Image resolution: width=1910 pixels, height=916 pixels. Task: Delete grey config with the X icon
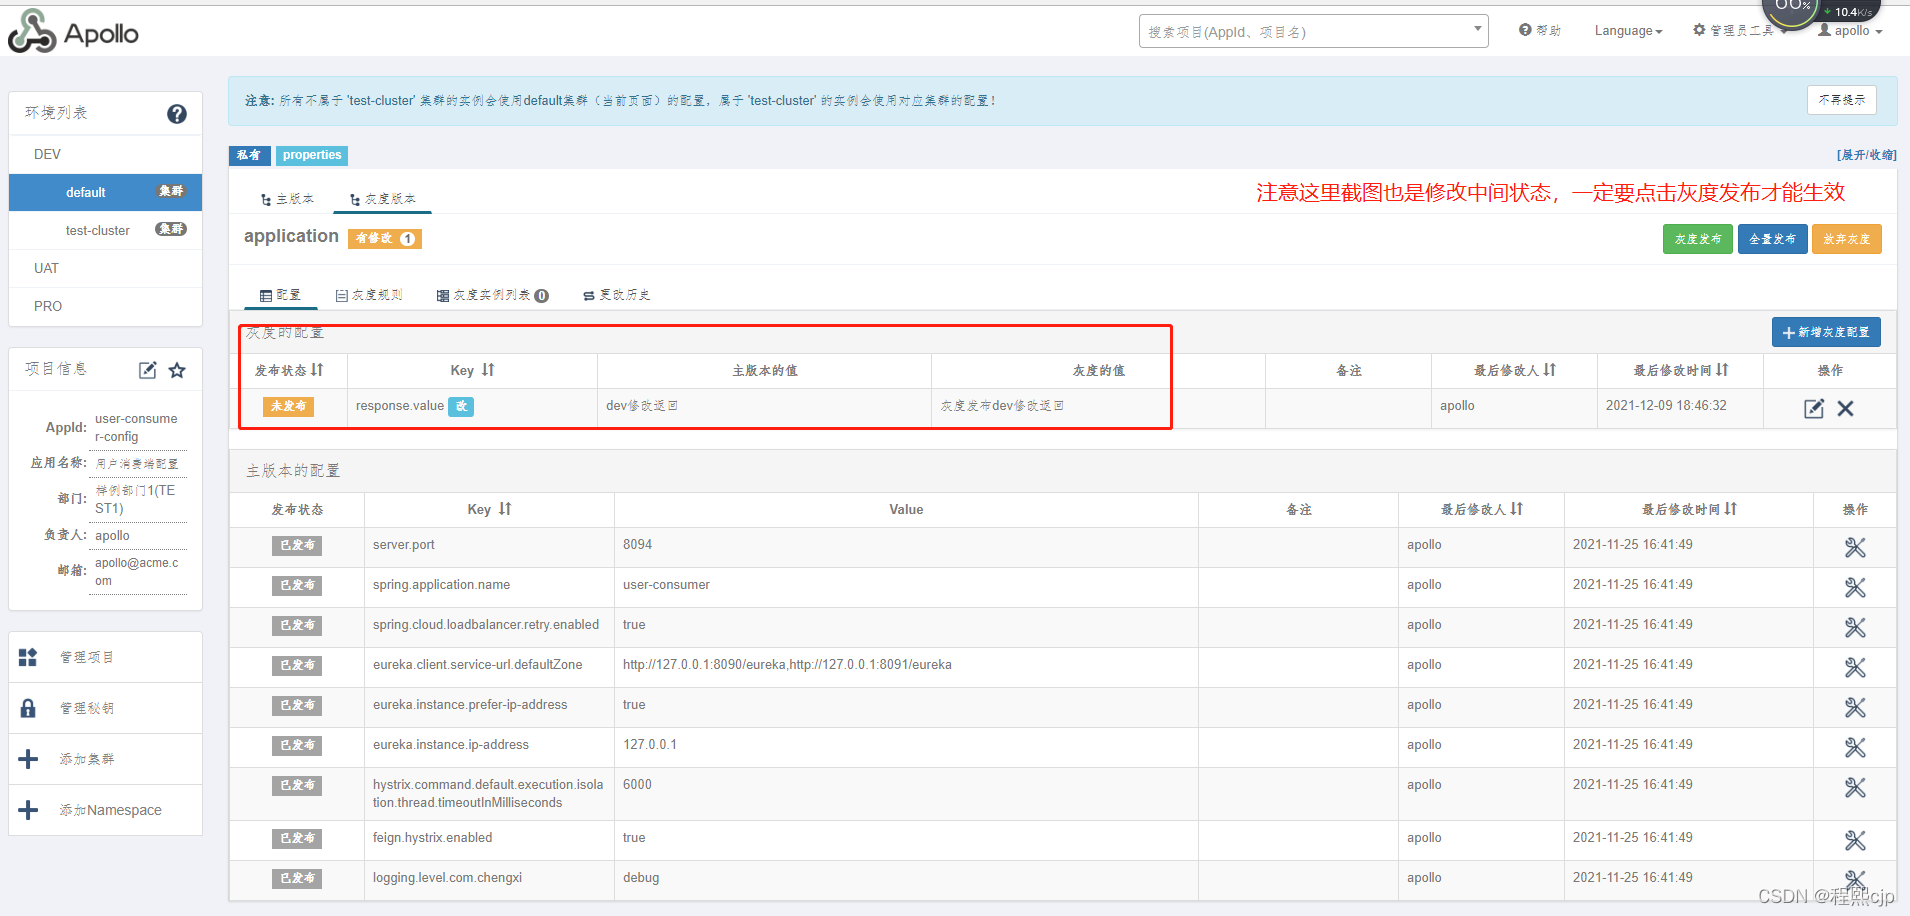coord(1846,408)
